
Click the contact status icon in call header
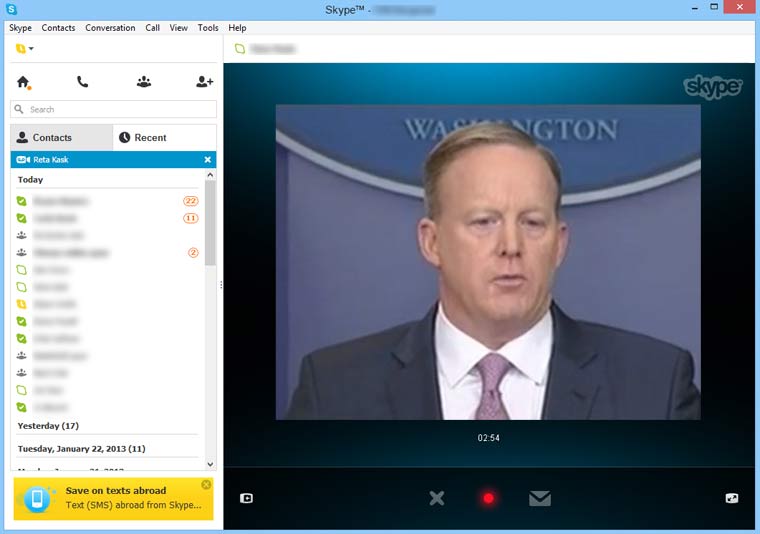click(x=240, y=48)
